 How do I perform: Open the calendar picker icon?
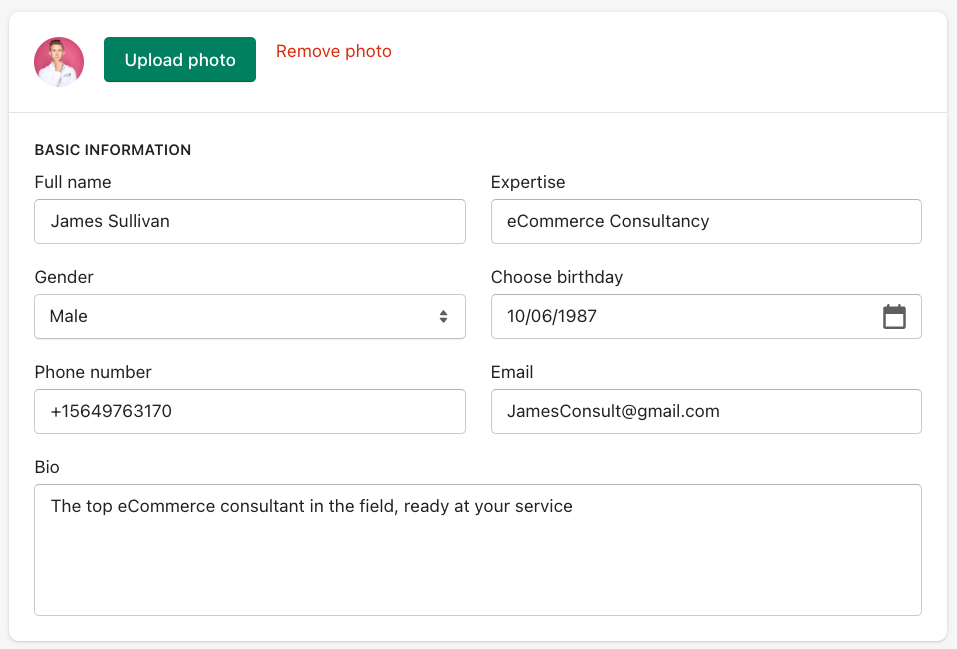point(894,316)
